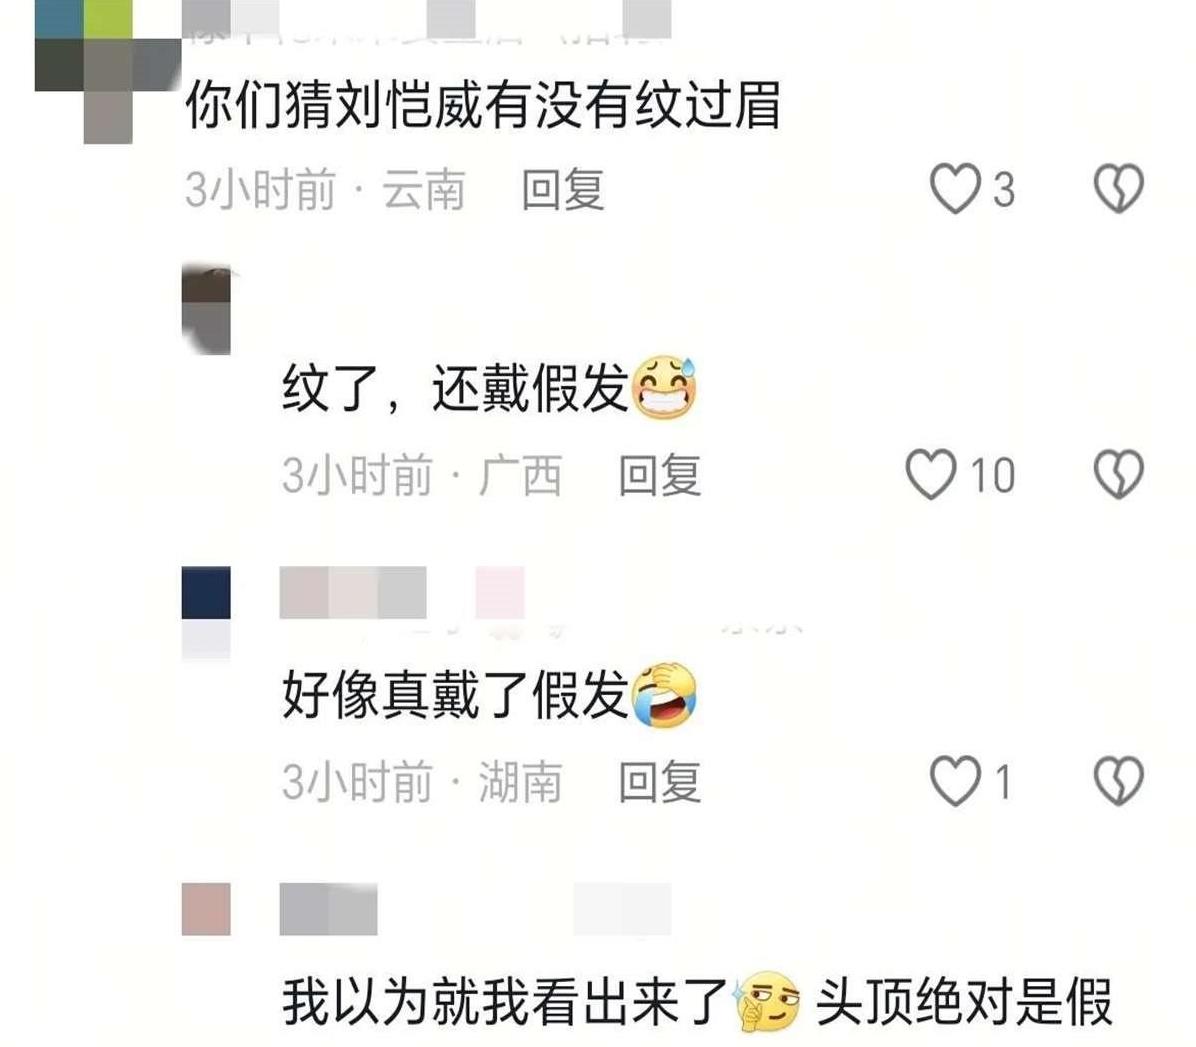Like the Guangxi reply with 10 likes
Viewport: 1196px width, 1047px height.
pos(931,474)
